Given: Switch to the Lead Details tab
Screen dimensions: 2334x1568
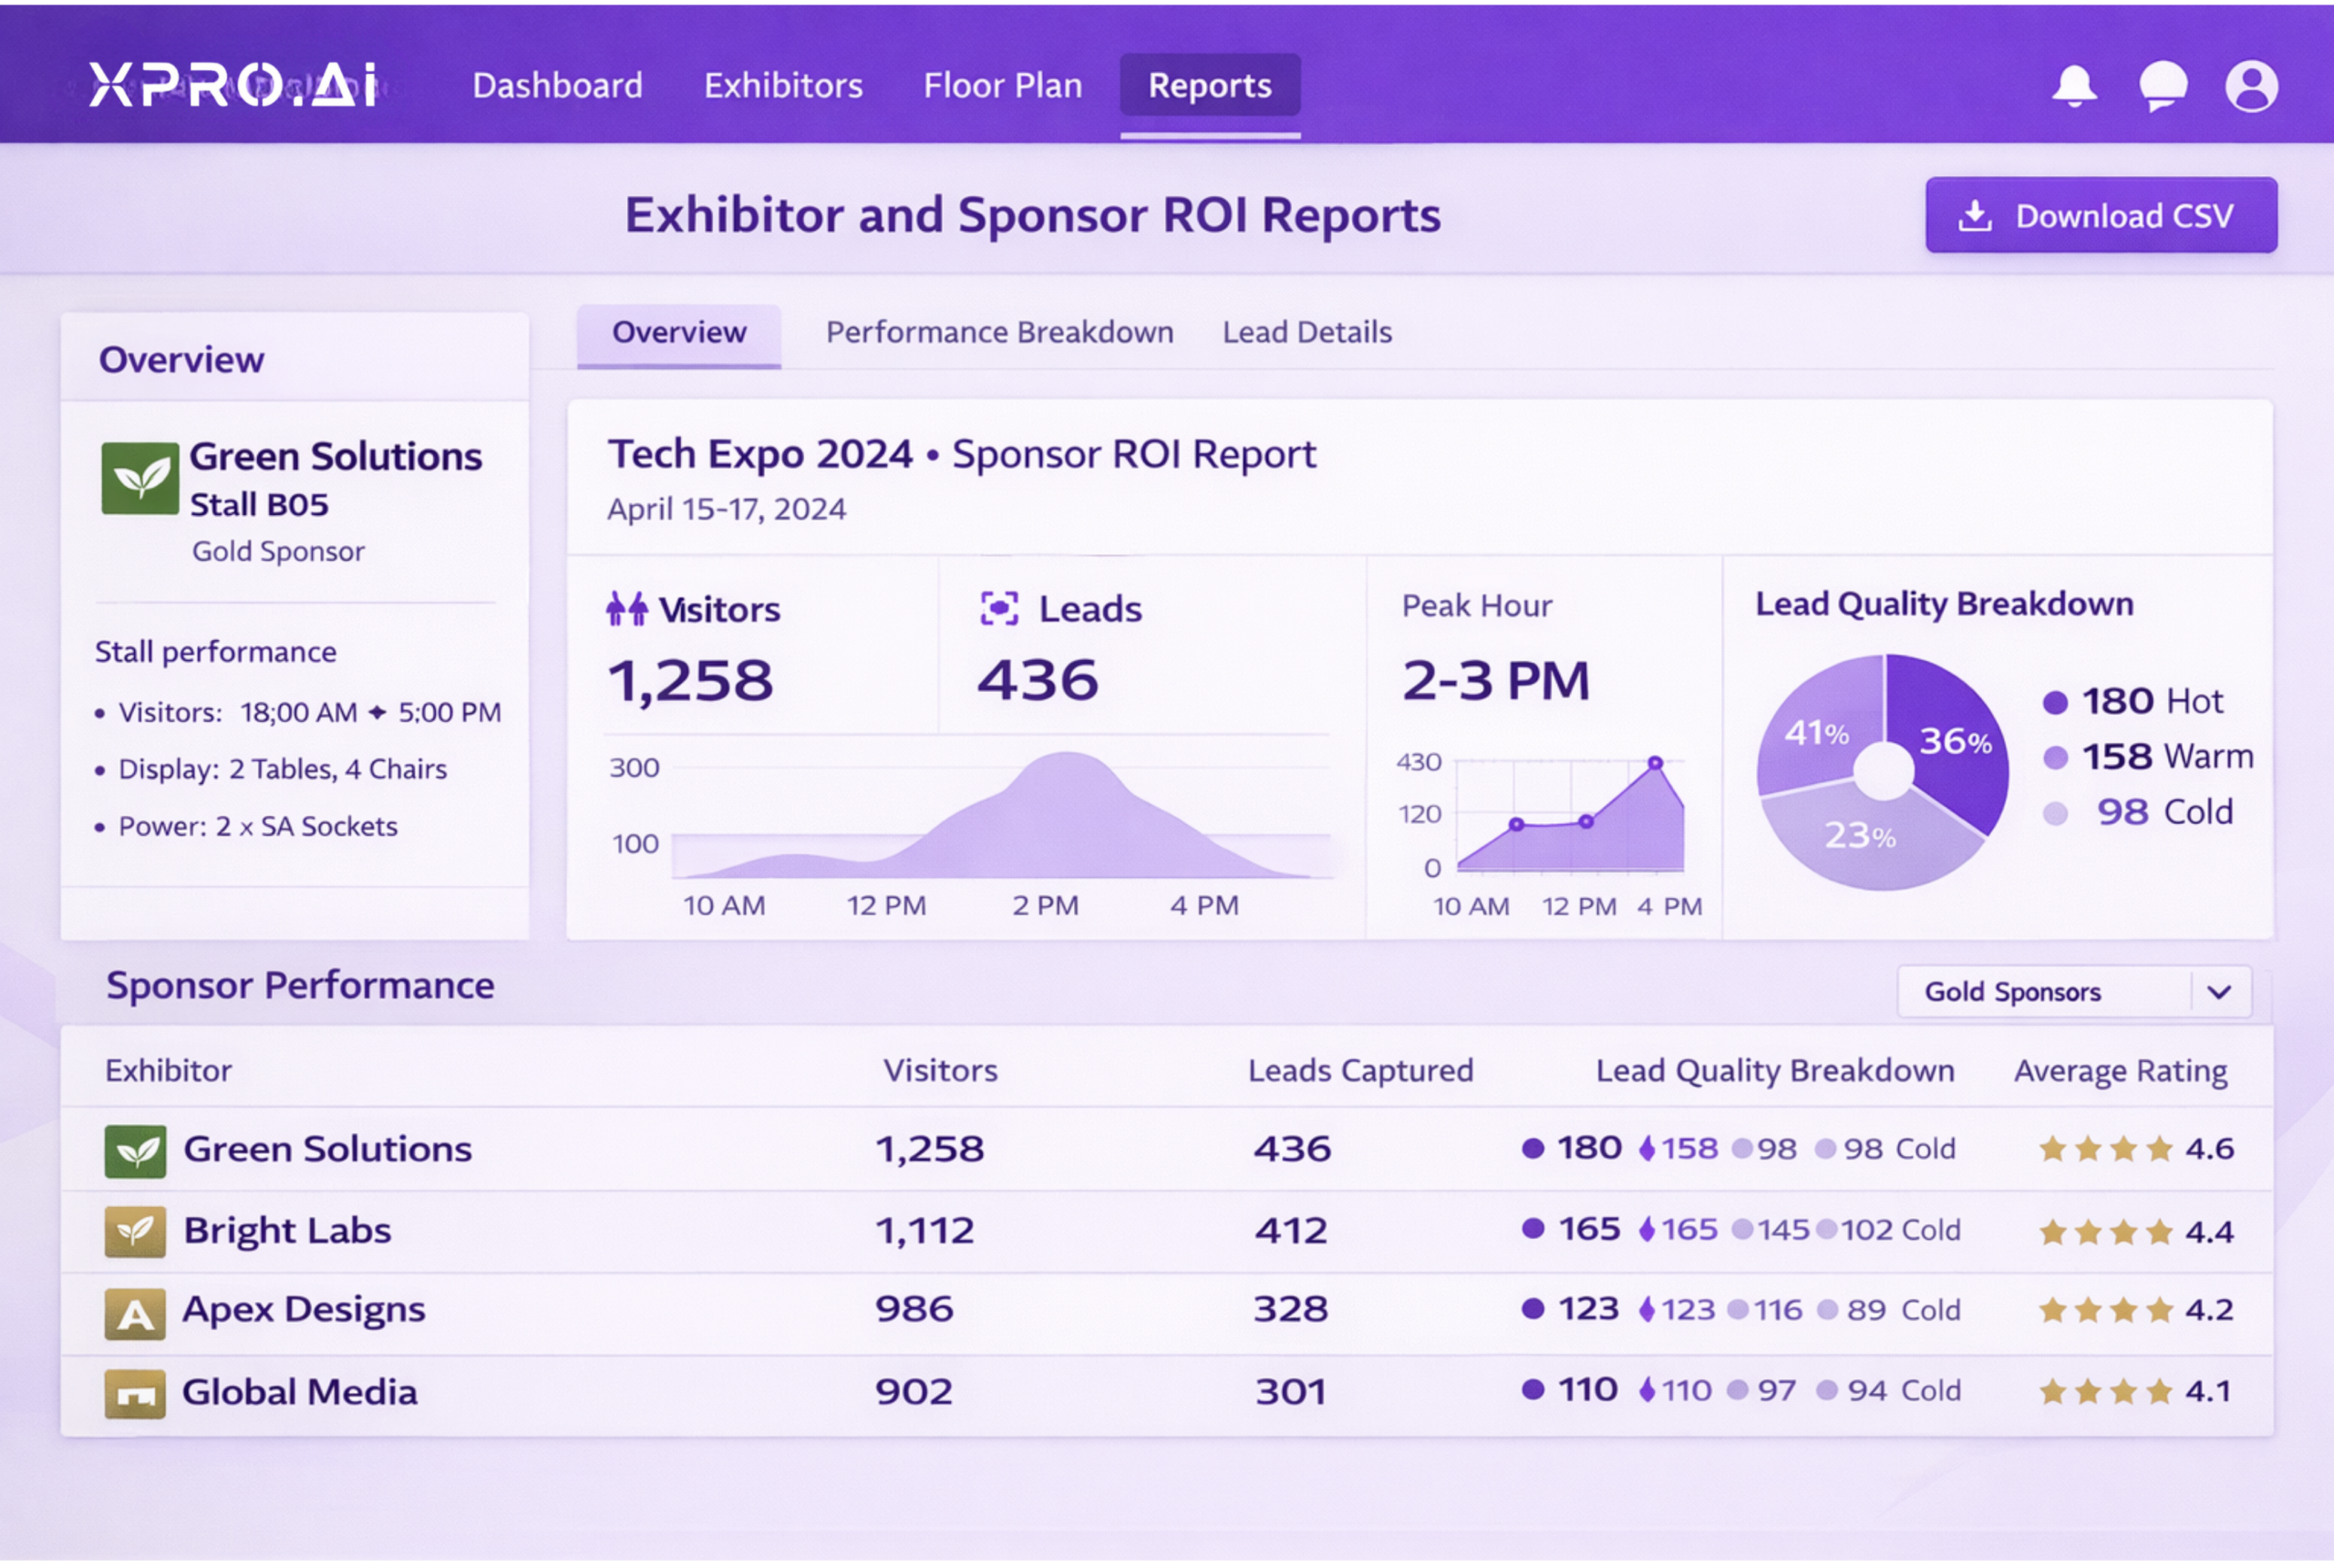Looking at the screenshot, I should coord(1306,332).
